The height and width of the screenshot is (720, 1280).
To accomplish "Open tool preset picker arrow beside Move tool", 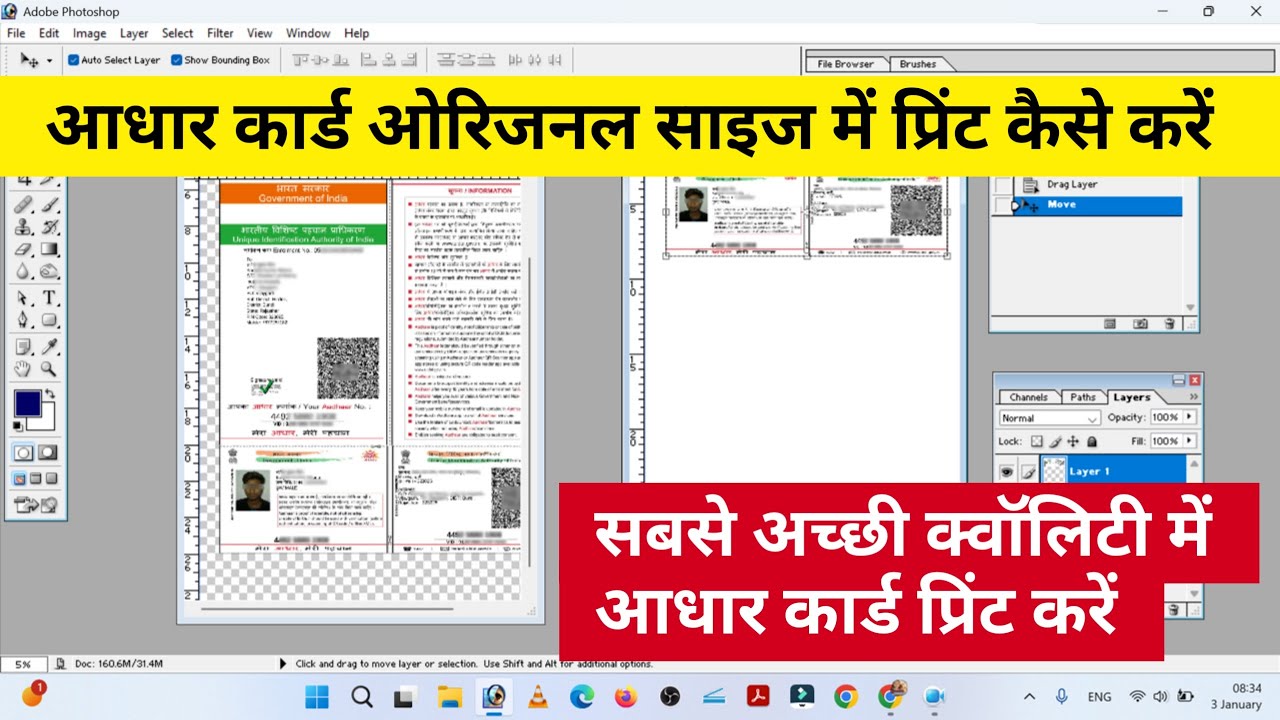I will tap(49, 60).
